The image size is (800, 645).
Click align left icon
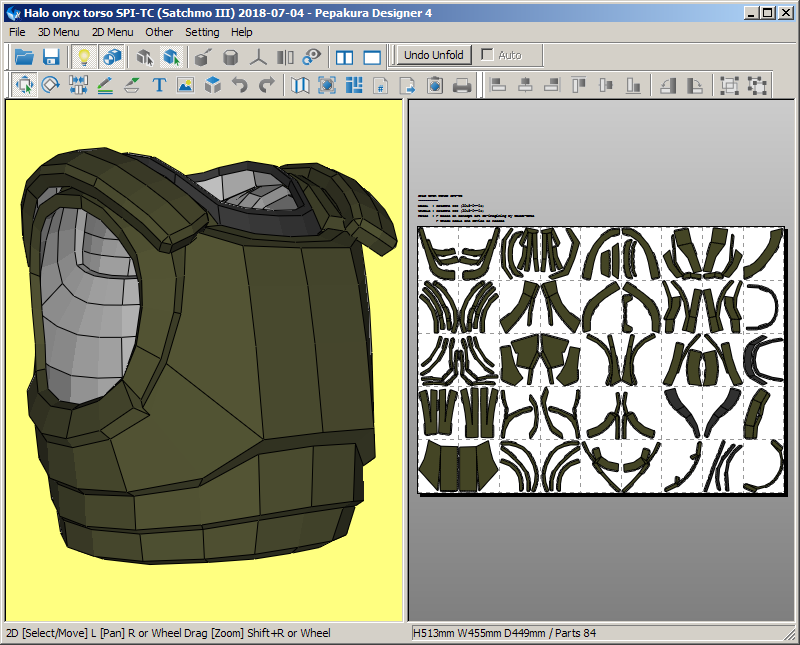point(498,85)
